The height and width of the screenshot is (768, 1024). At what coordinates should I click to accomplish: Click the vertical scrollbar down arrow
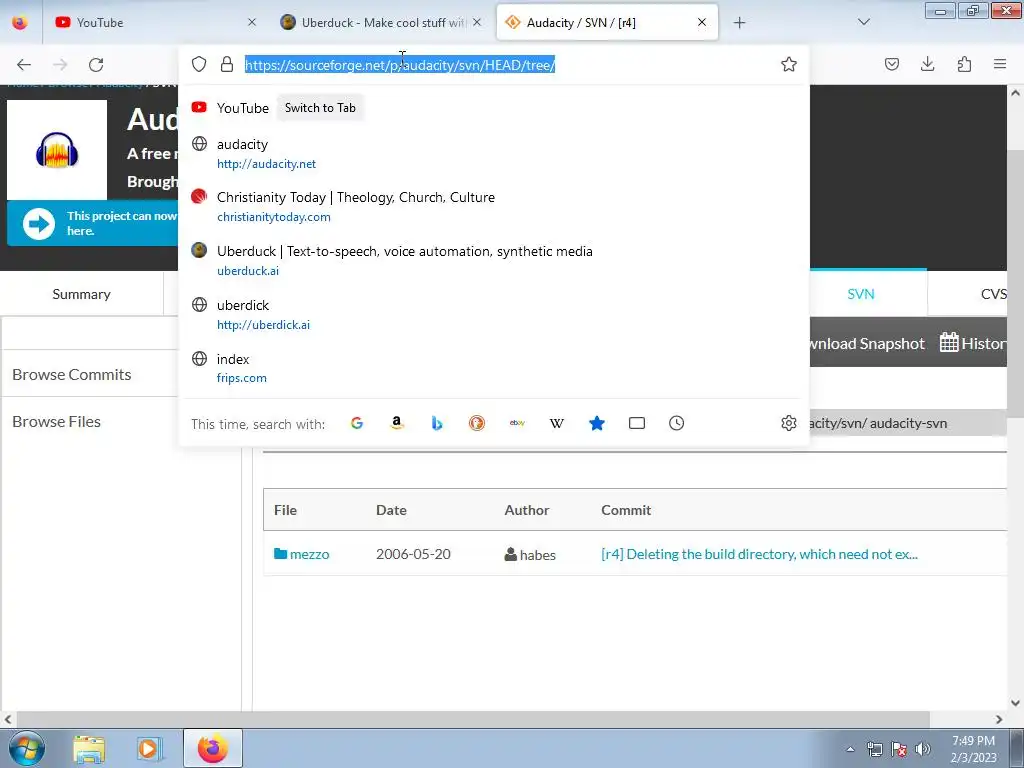tap(1016, 703)
